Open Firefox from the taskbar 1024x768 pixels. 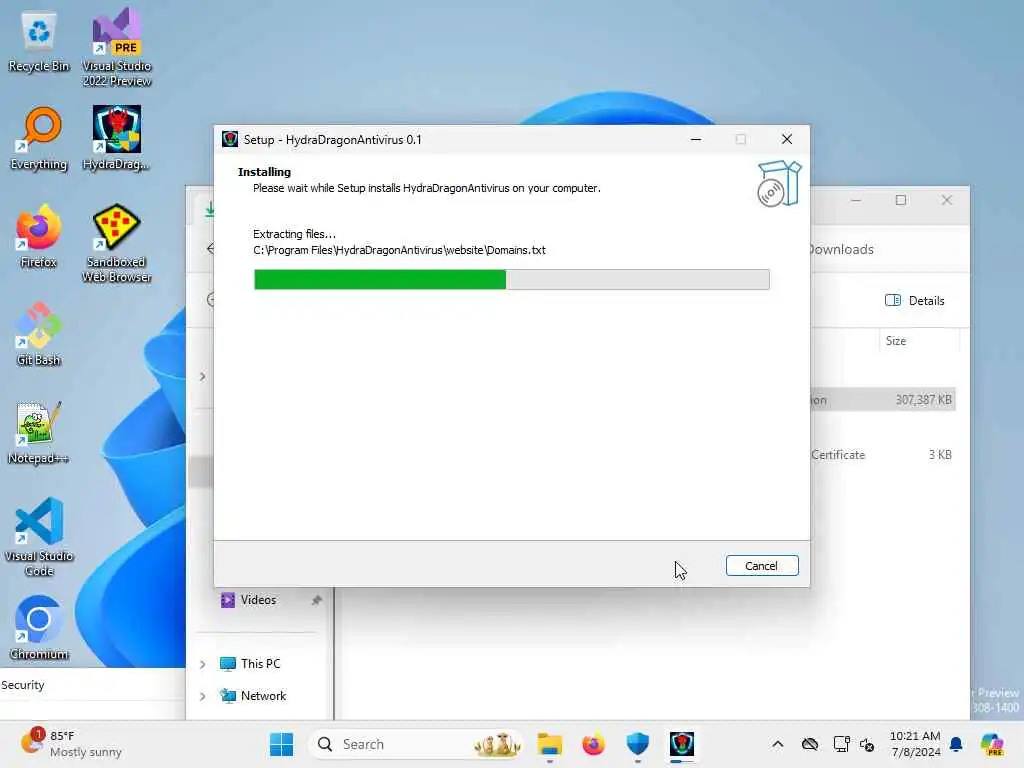click(x=593, y=744)
